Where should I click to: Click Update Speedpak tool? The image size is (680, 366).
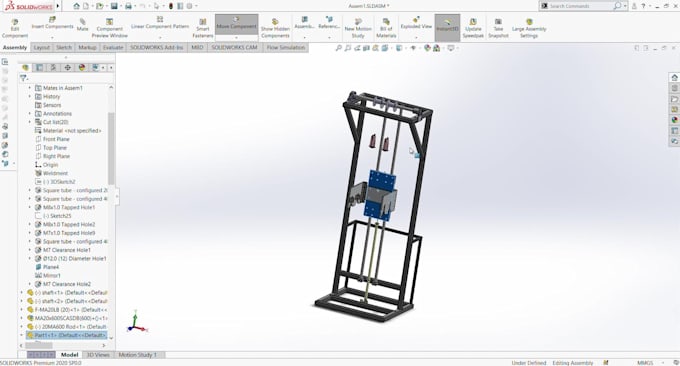tap(473, 28)
